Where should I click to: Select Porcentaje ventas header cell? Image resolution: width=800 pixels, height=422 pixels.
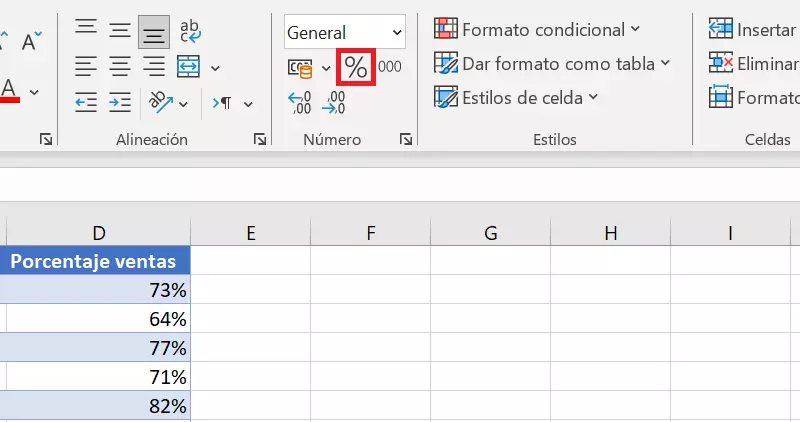(95, 261)
